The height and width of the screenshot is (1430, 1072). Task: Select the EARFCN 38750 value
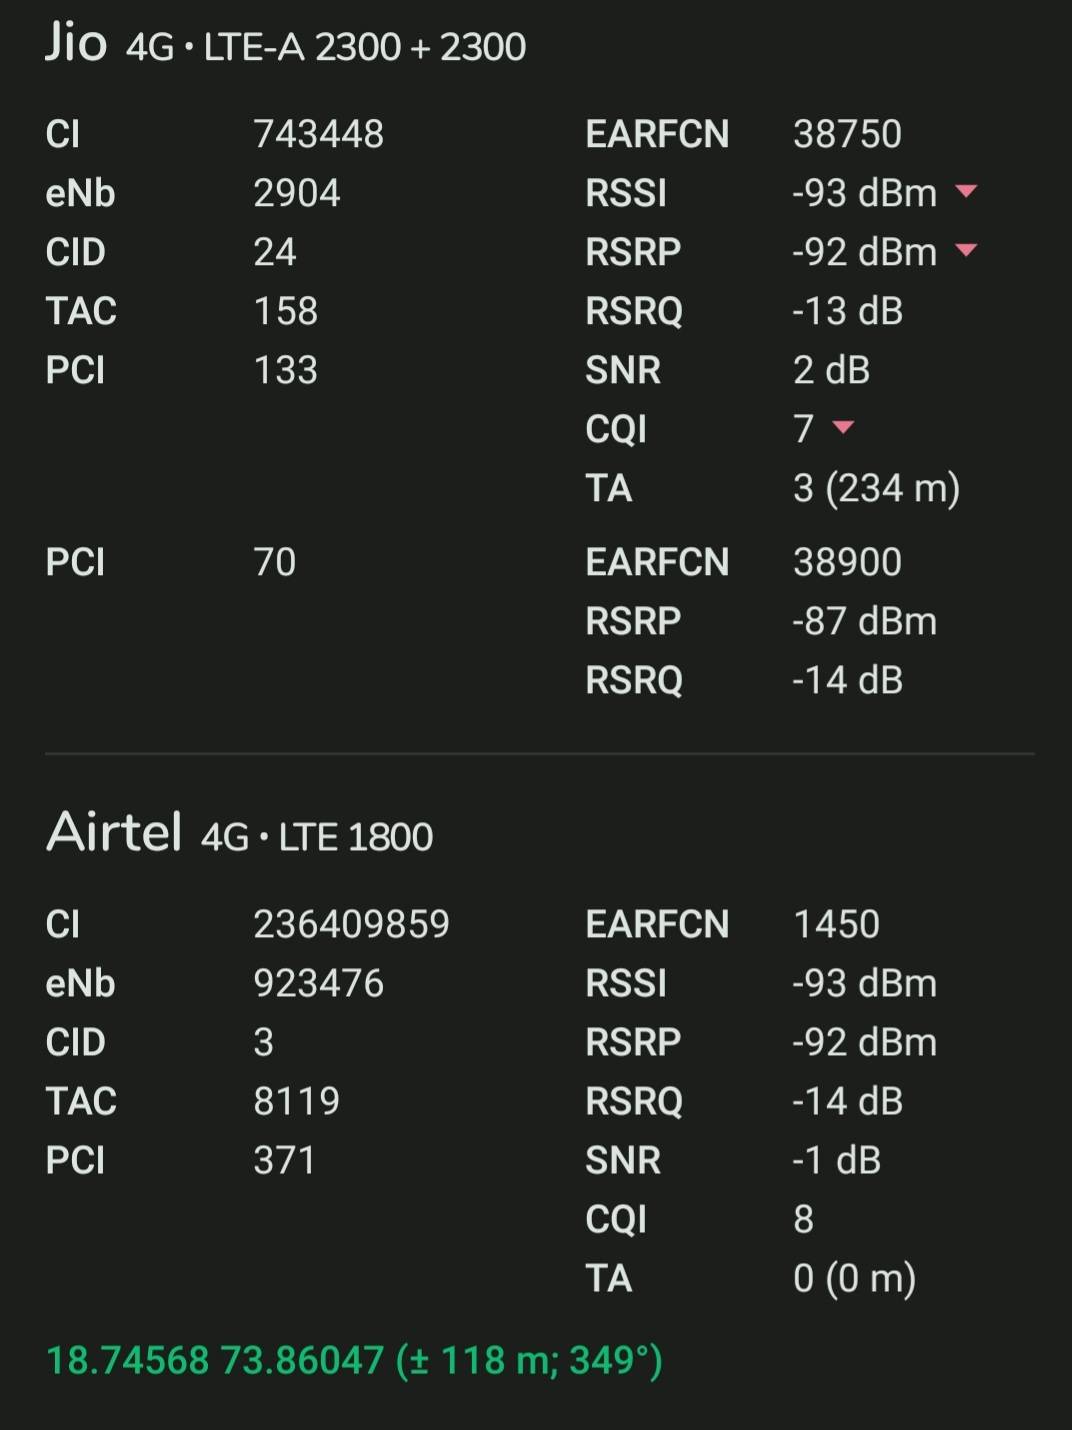click(847, 133)
